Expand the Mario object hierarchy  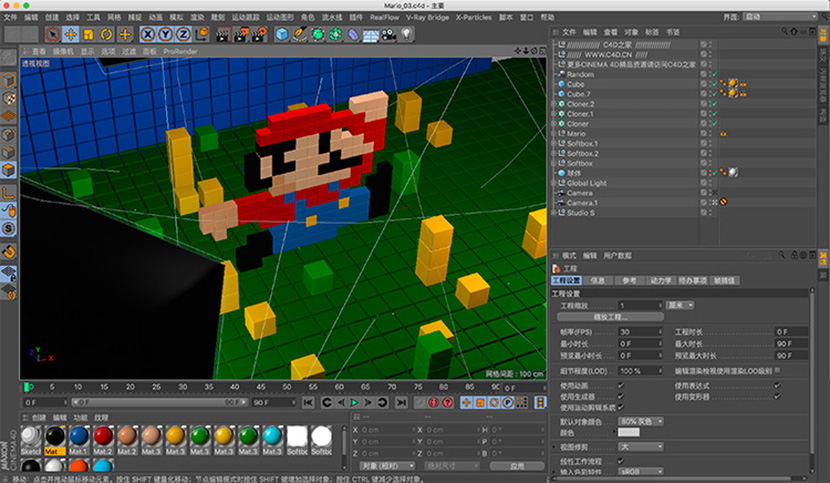click(x=554, y=133)
